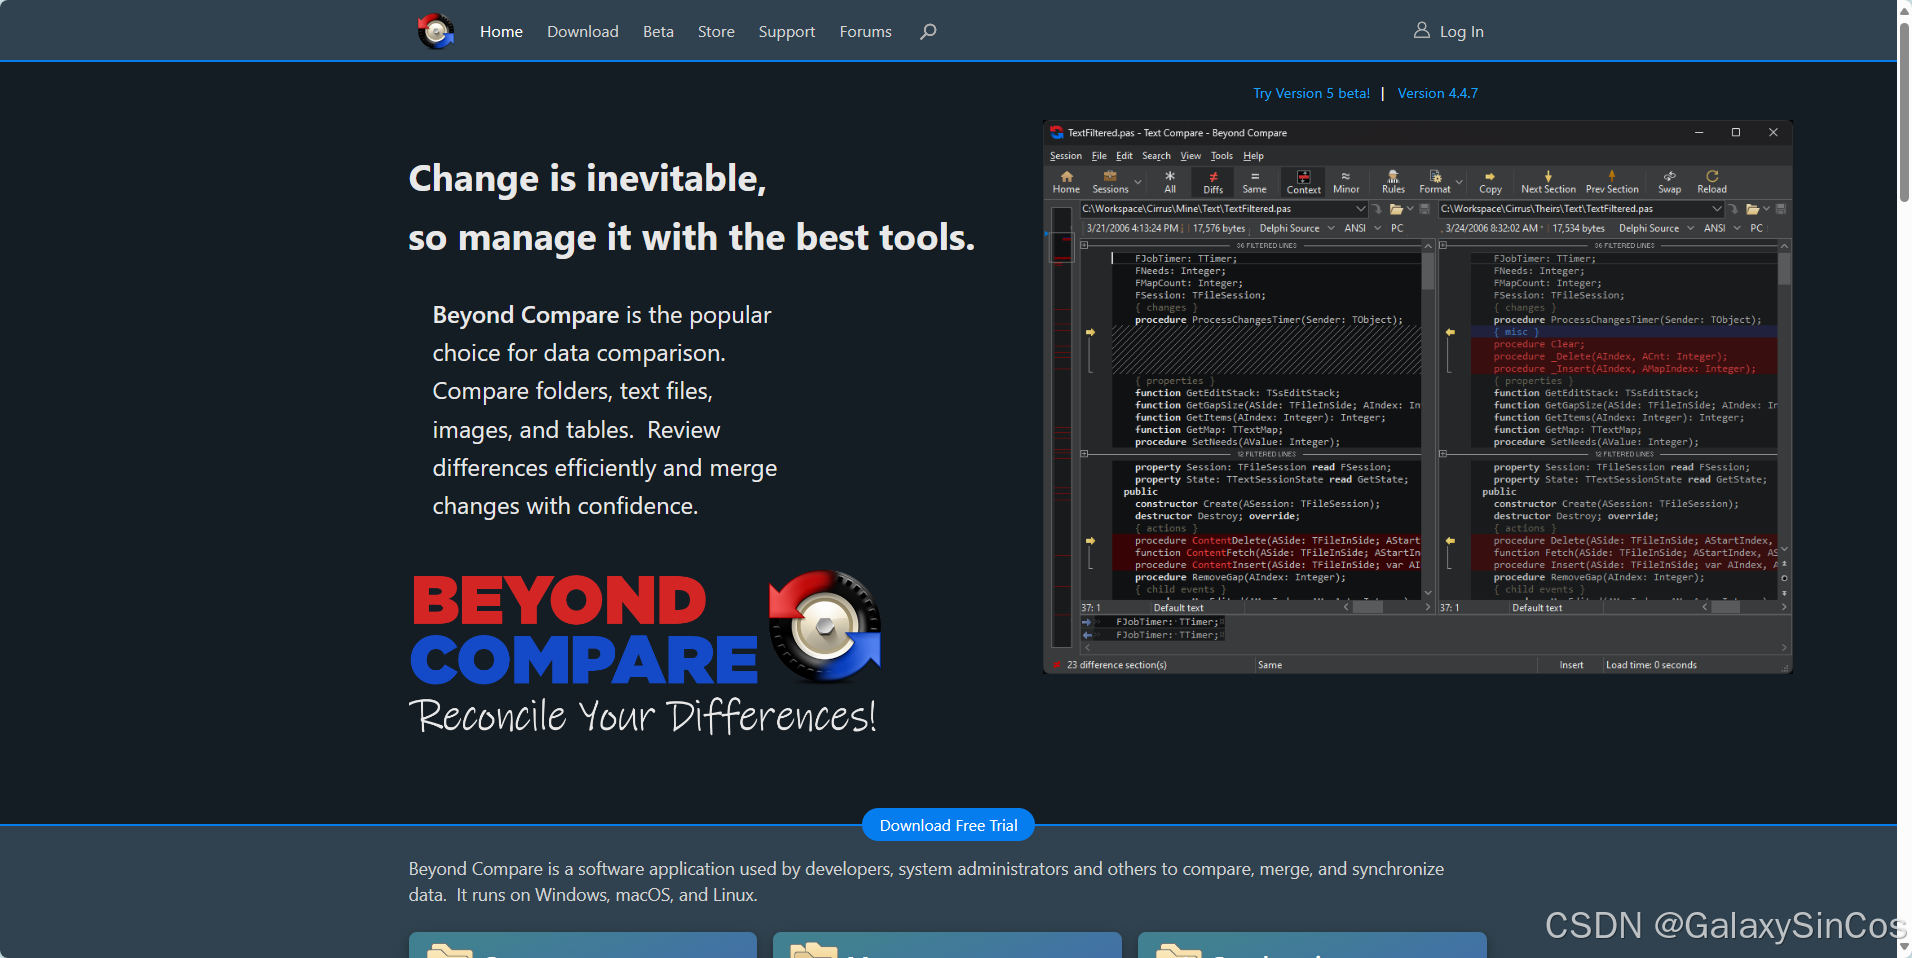This screenshot has height=958, width=1912.
Task: Open the site search magnifier icon
Action: pyautogui.click(x=928, y=31)
